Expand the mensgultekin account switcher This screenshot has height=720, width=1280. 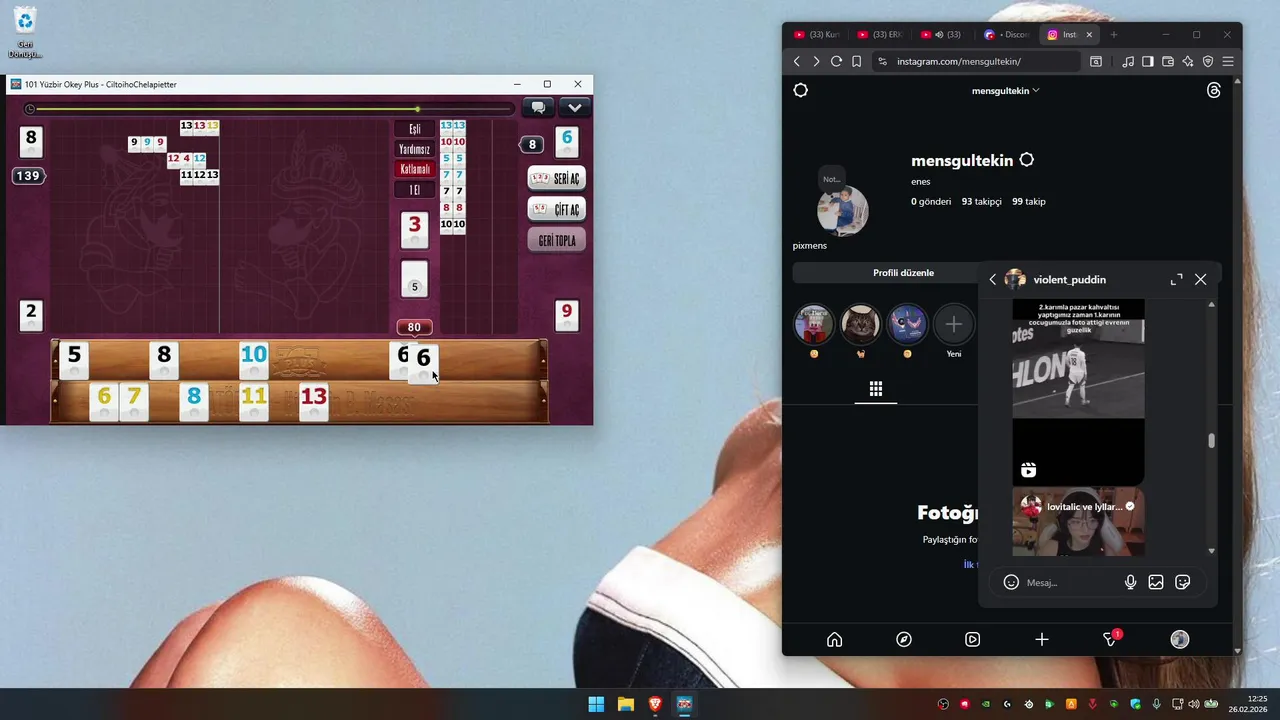click(1005, 91)
